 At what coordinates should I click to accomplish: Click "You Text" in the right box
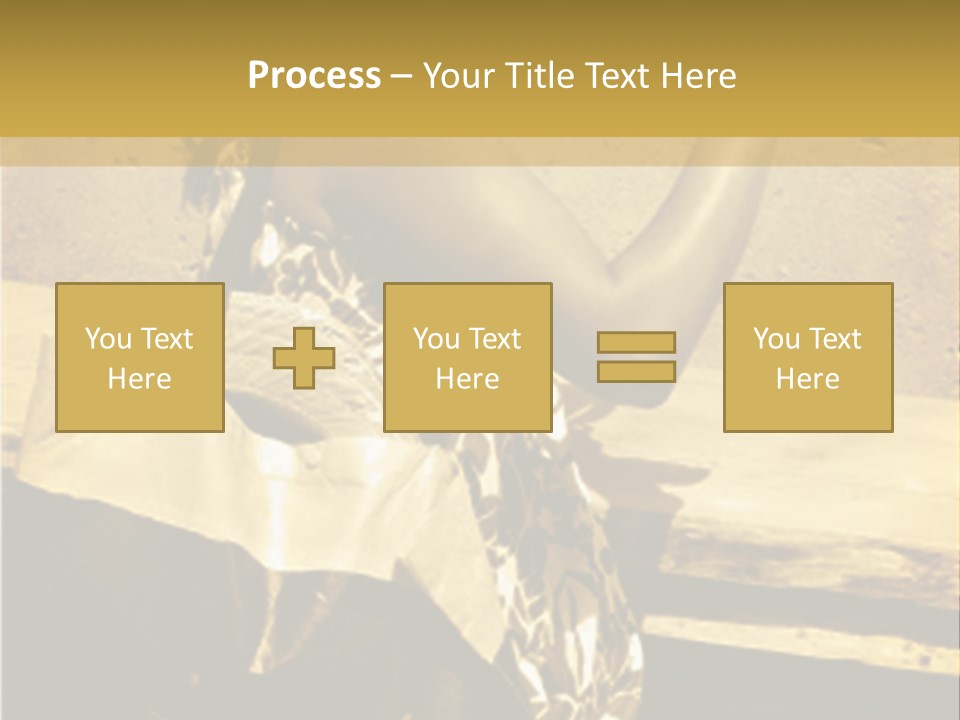tap(807, 339)
